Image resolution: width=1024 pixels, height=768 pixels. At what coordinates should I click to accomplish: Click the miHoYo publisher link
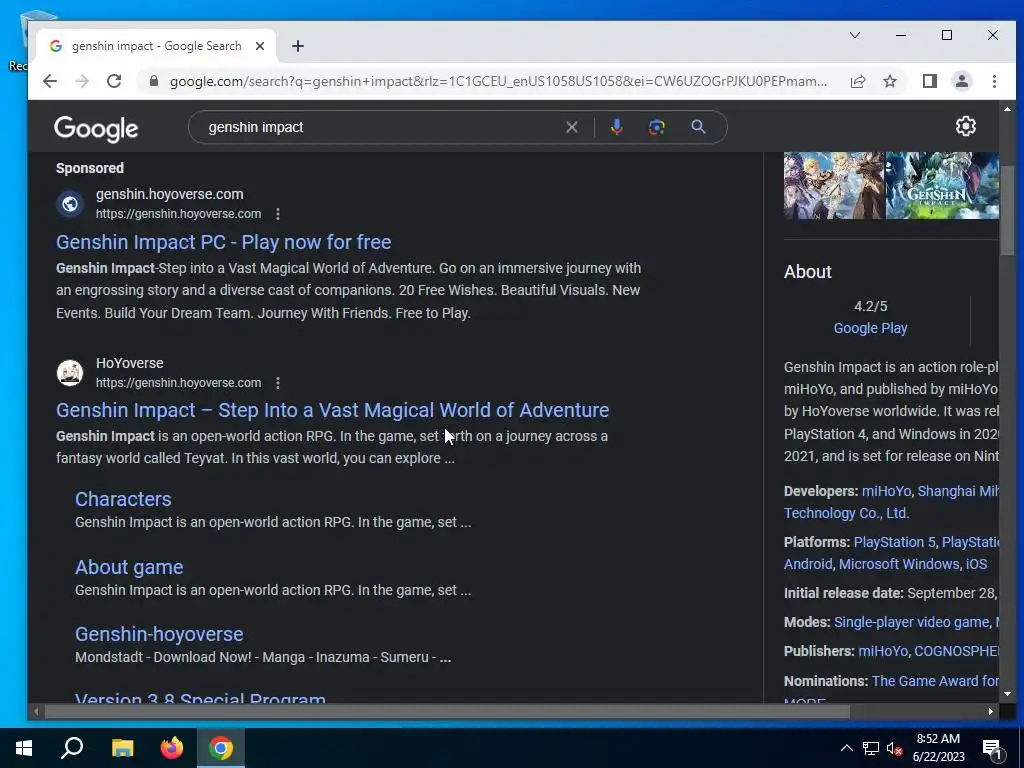pos(883,652)
